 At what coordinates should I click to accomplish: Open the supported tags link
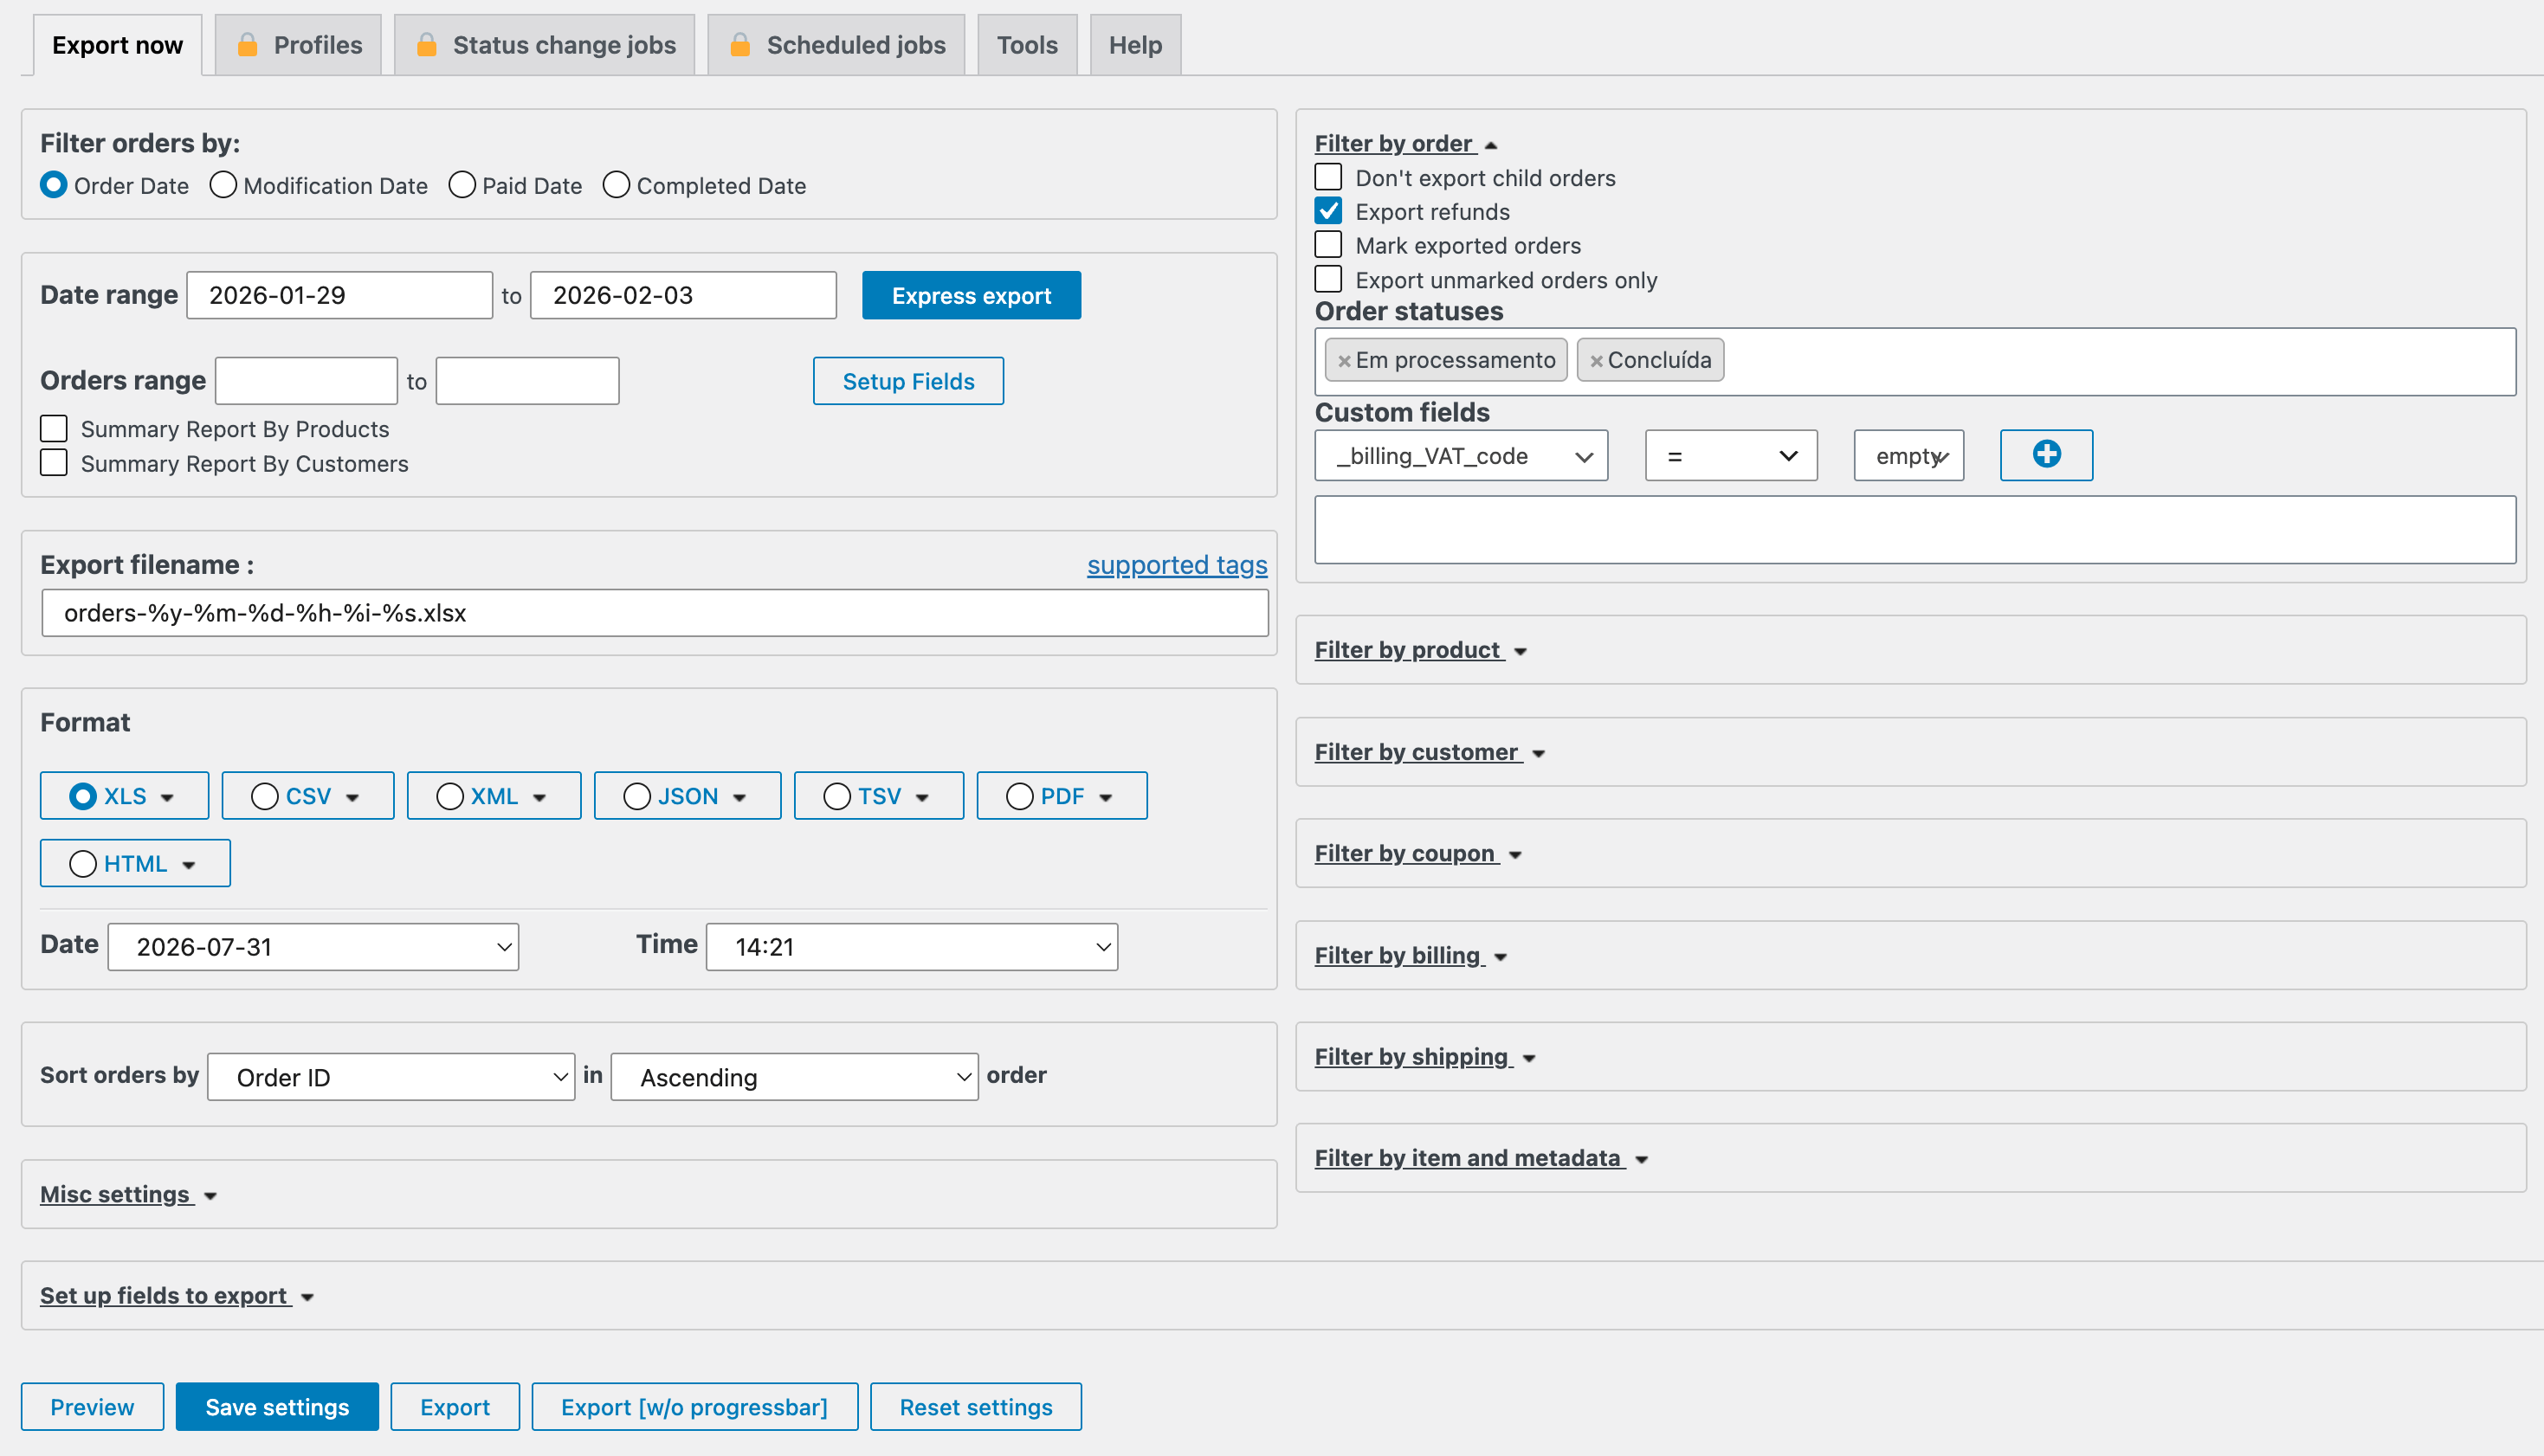[x=1177, y=565]
